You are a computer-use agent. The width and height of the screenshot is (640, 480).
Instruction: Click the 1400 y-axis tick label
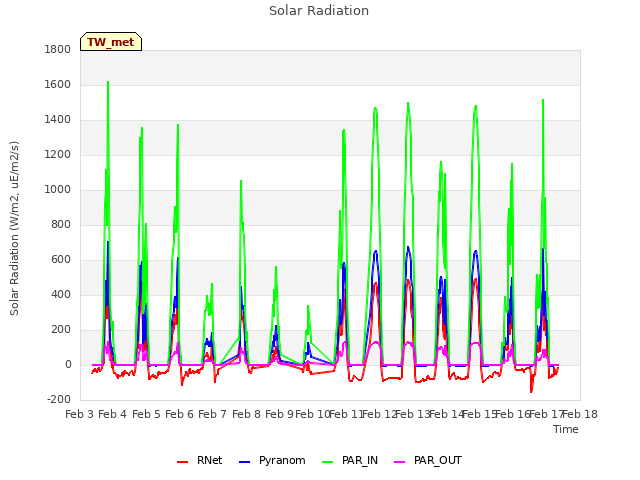[58, 120]
